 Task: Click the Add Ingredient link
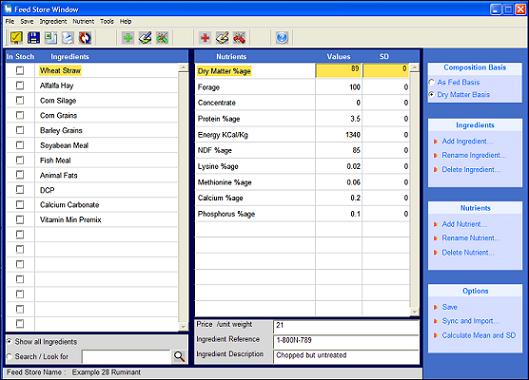(464, 141)
